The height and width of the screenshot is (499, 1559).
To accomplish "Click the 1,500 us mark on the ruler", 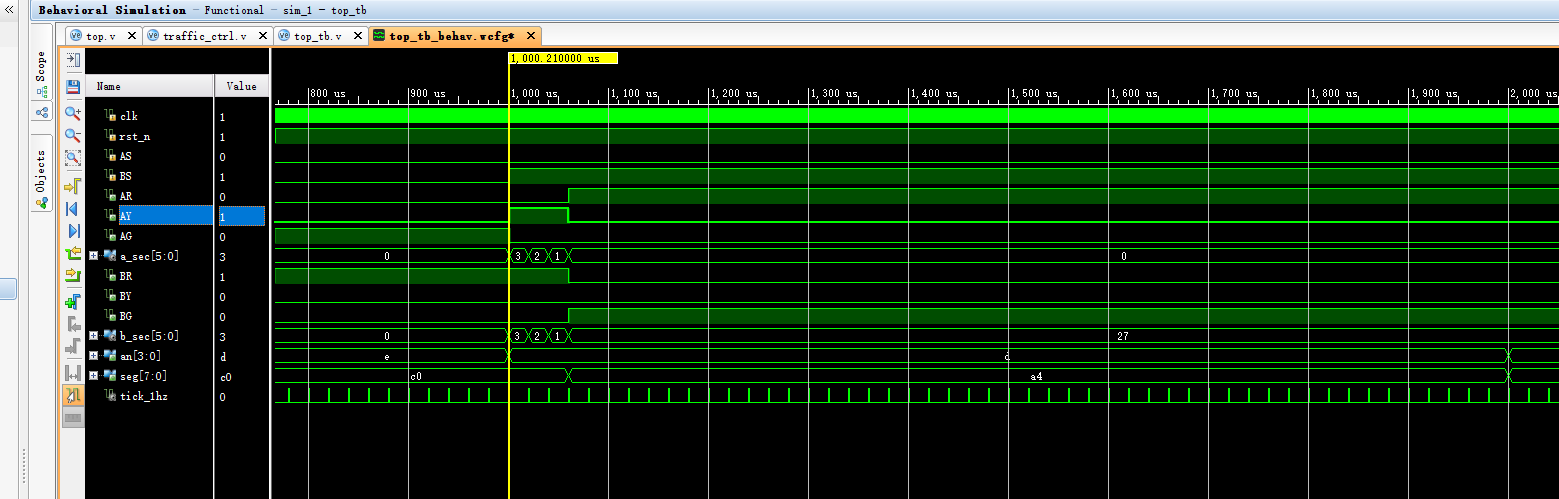I will click(x=1028, y=93).
